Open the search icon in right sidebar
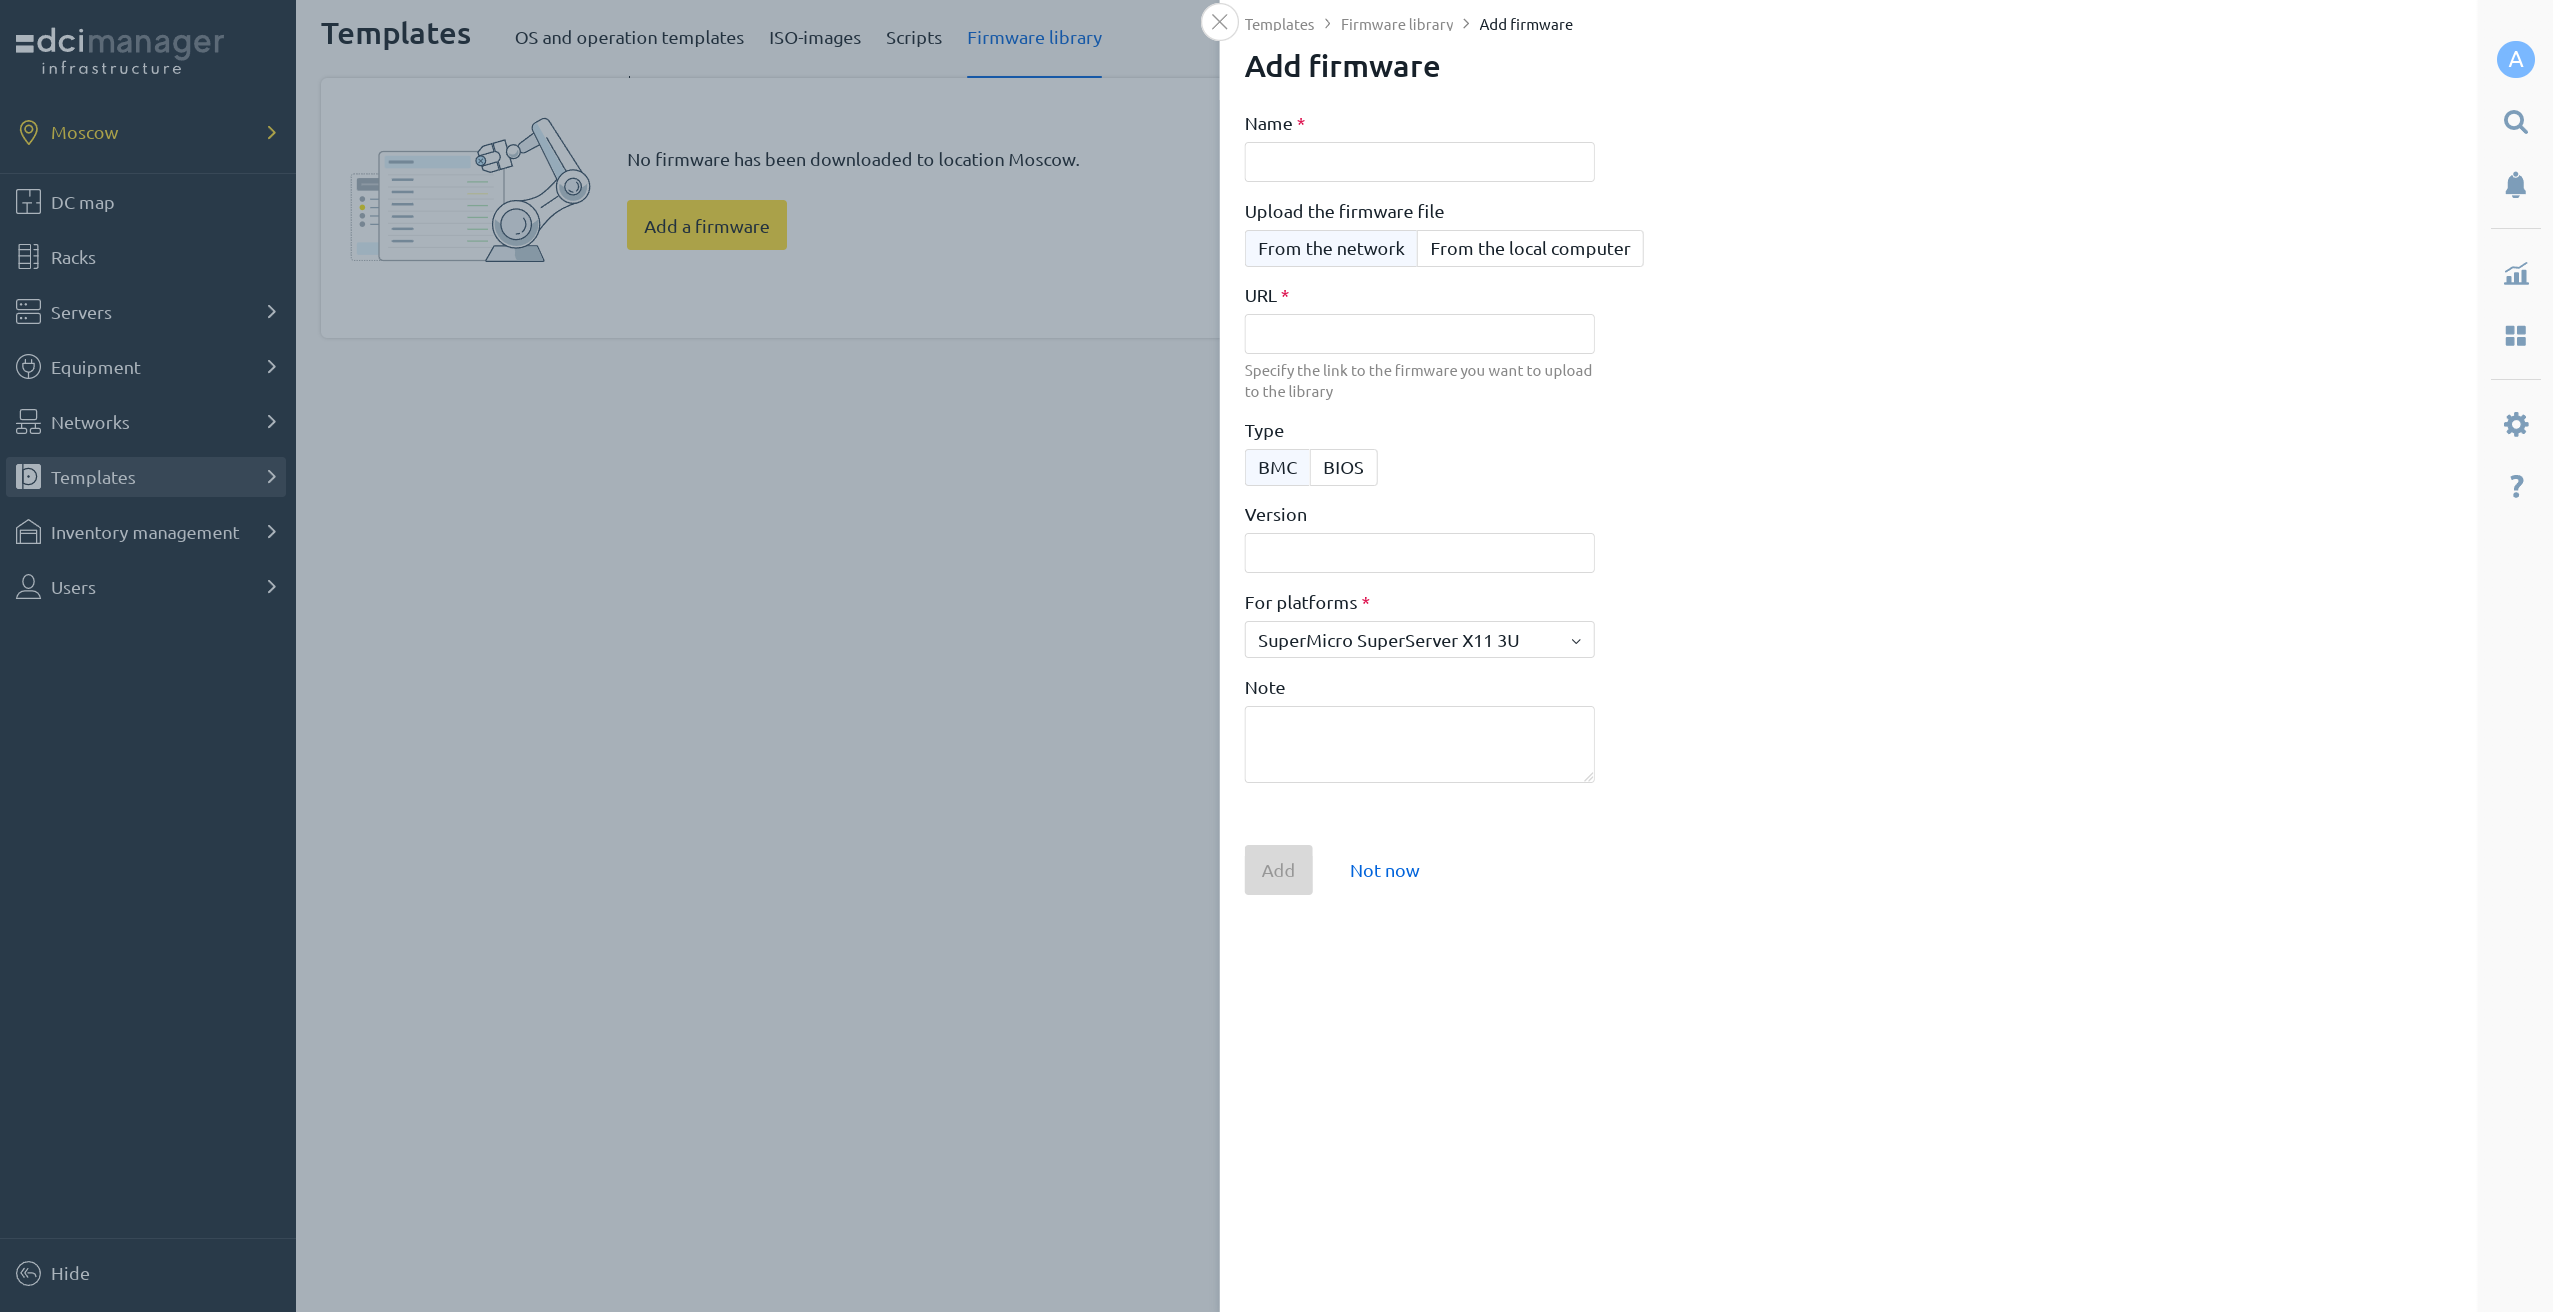 (x=2515, y=123)
